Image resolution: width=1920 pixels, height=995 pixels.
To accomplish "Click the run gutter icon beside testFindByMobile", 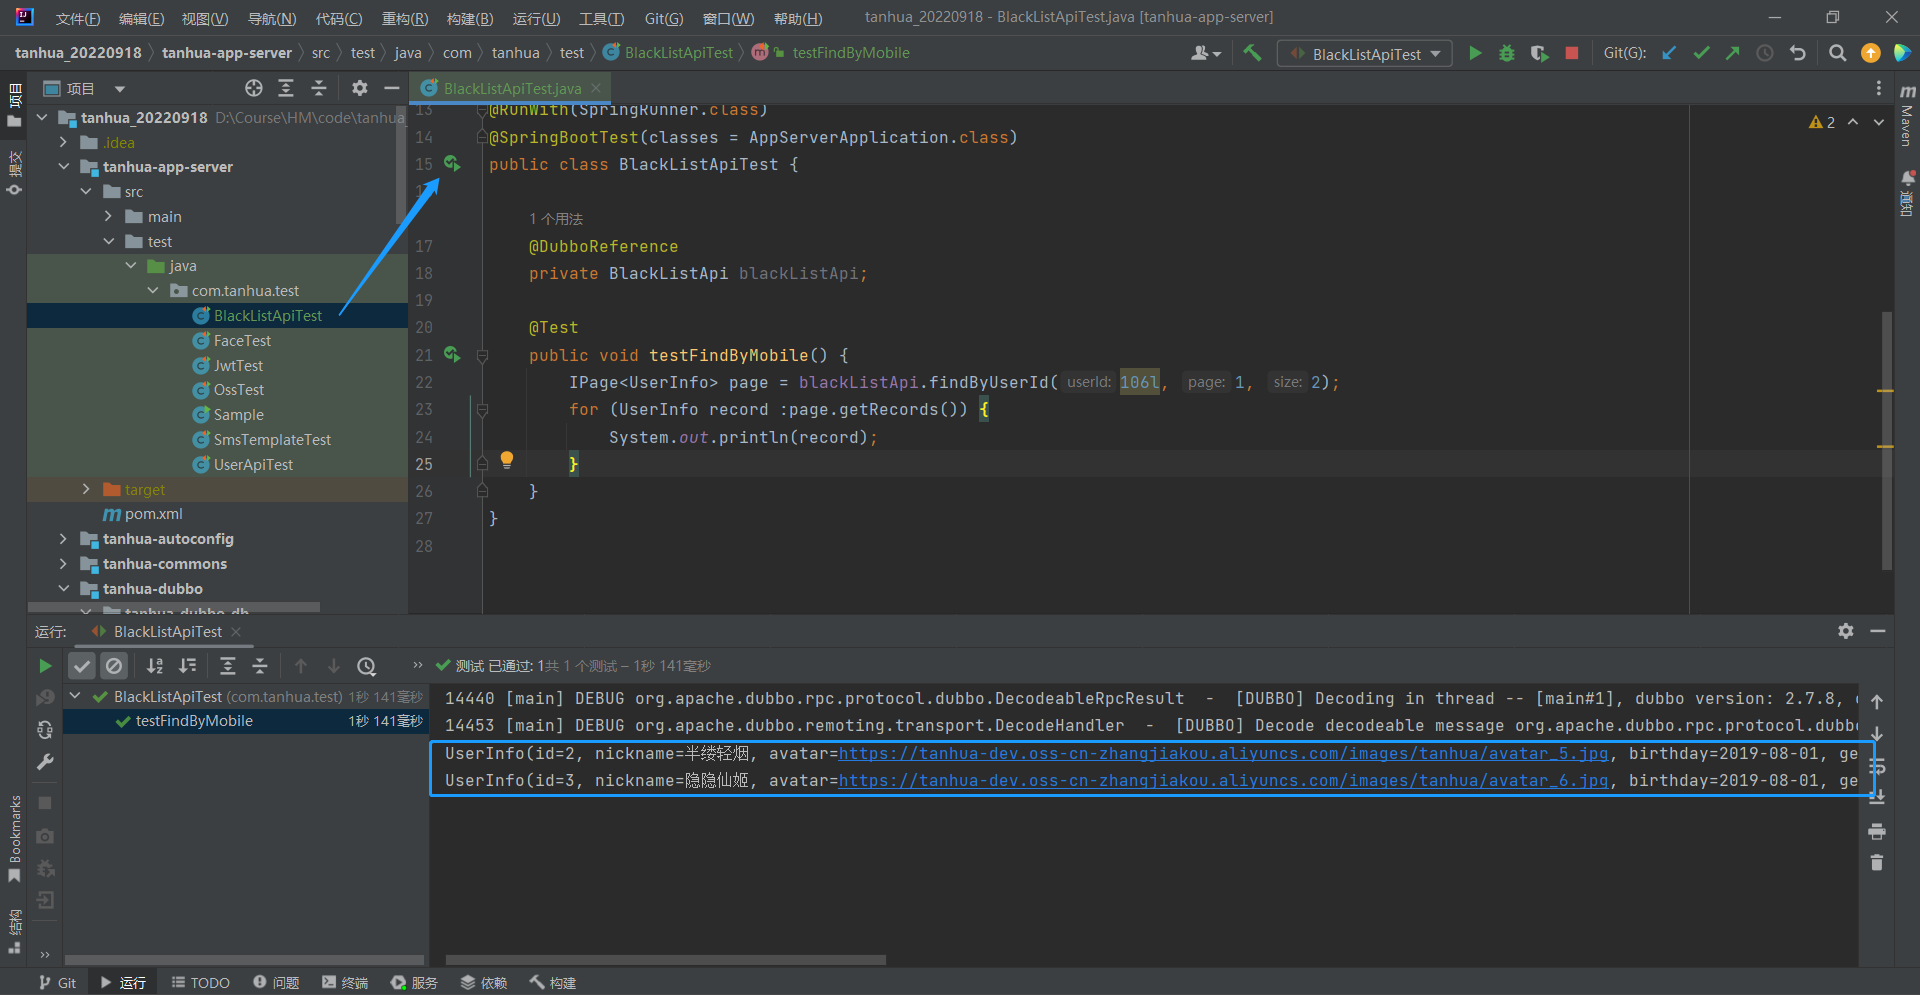I will coord(452,355).
